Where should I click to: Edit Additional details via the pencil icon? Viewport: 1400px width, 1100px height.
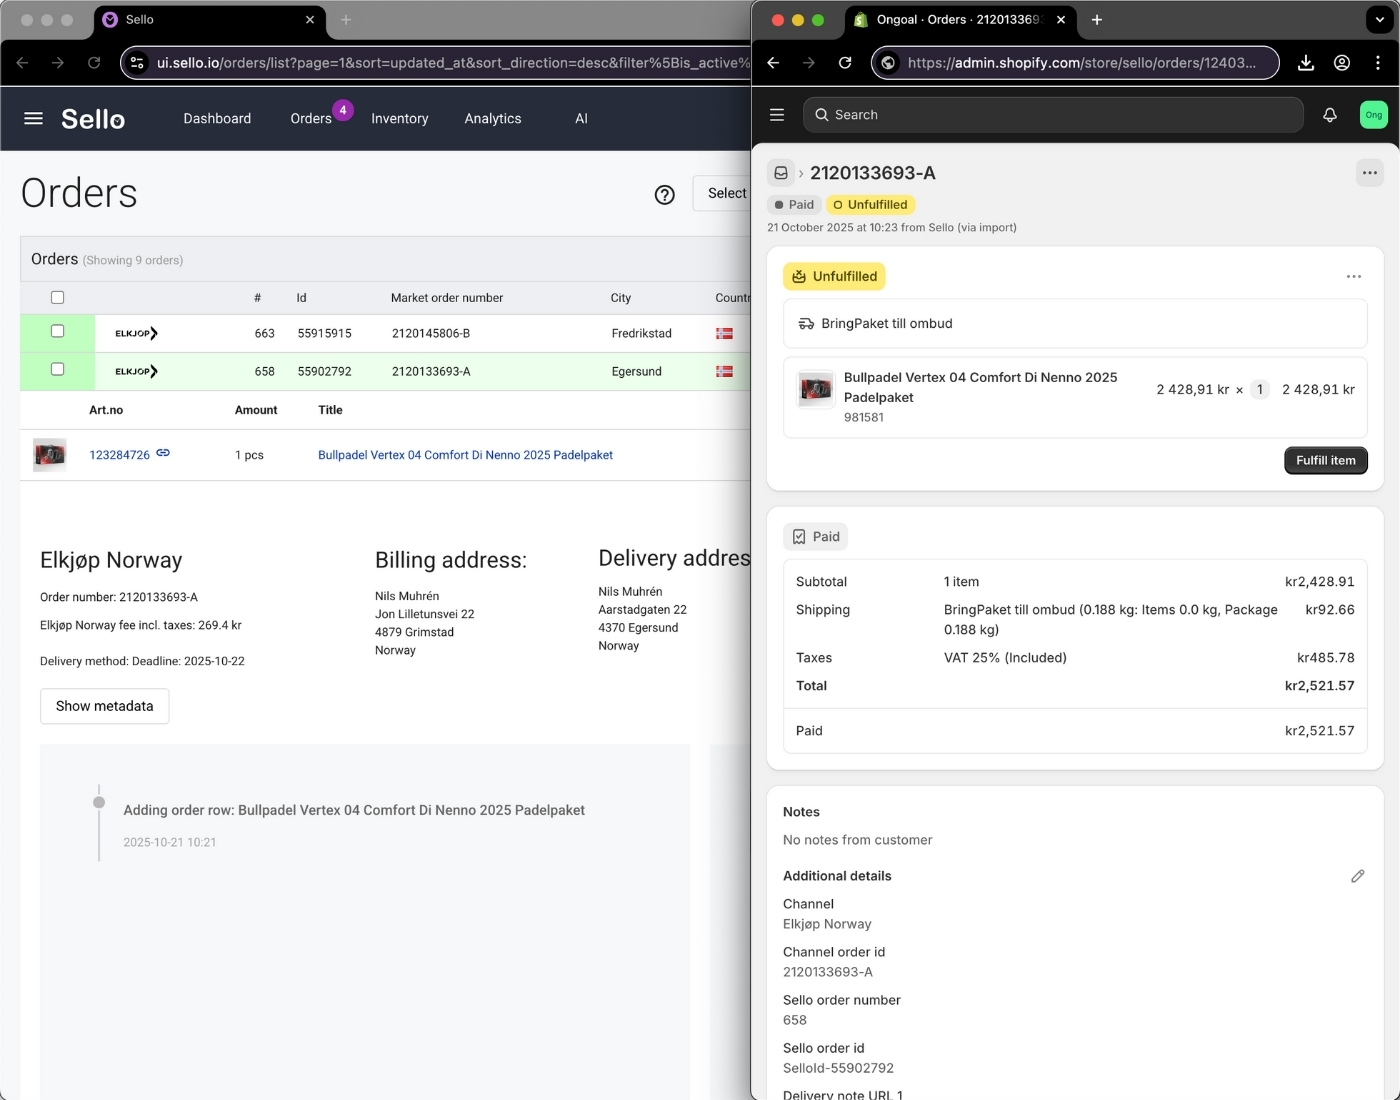coord(1358,876)
